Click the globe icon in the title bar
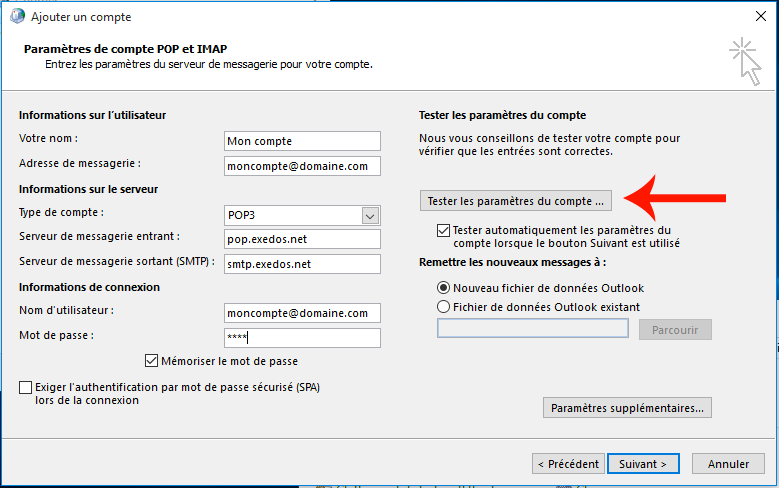779x488 pixels. [x=17, y=17]
